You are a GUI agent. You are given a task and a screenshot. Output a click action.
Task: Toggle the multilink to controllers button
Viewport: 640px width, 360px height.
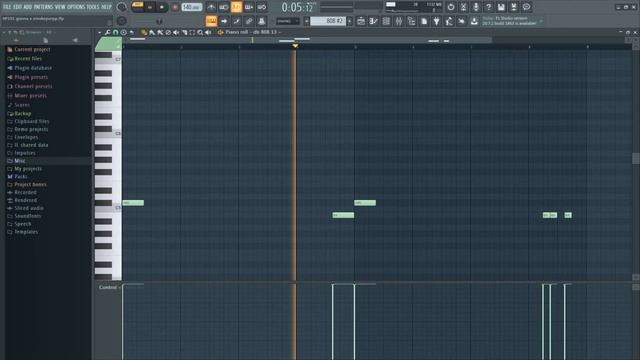tap(249, 21)
